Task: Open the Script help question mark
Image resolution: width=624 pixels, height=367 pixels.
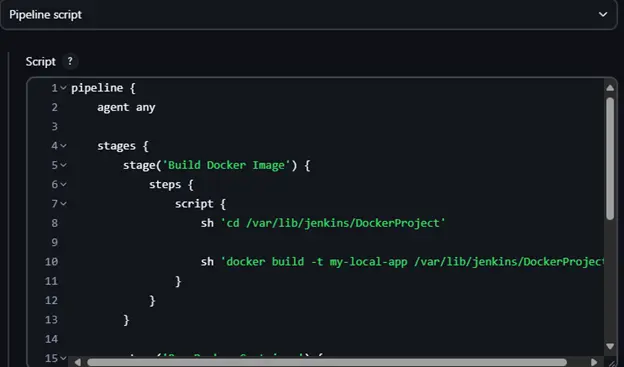Action: [x=70, y=61]
